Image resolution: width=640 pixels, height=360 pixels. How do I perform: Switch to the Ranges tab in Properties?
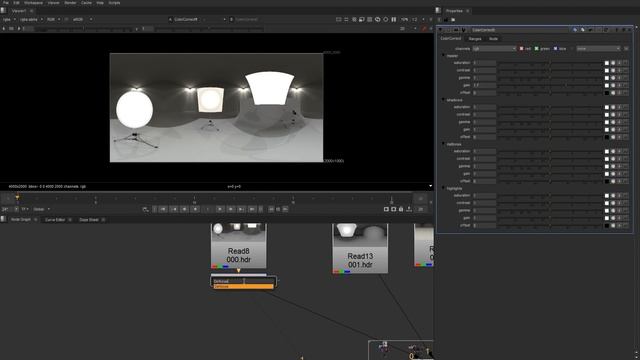click(475, 39)
